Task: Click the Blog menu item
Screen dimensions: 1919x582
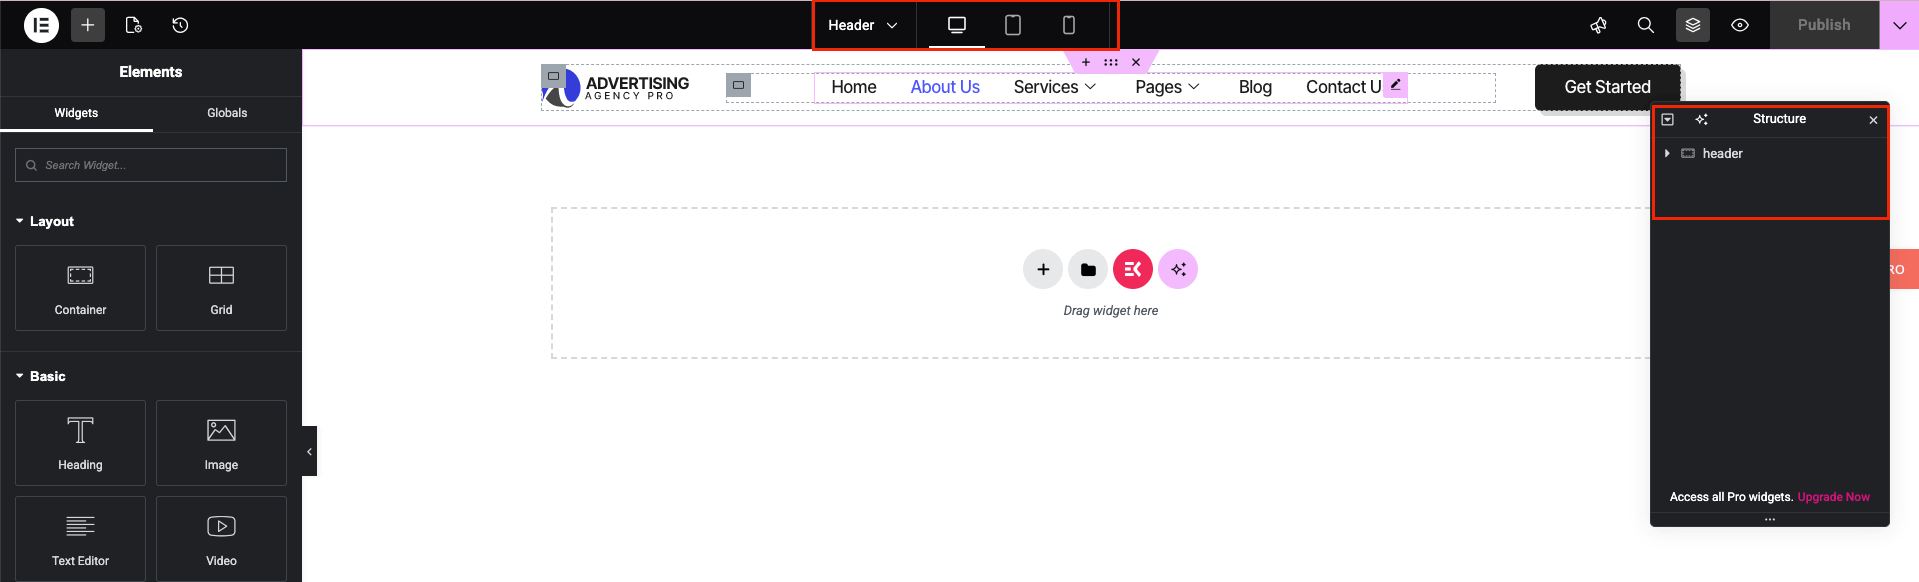Action: [1255, 87]
